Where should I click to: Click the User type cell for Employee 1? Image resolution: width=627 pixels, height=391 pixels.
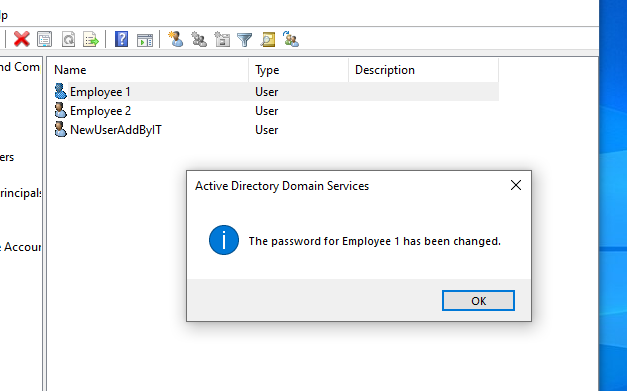(267, 92)
